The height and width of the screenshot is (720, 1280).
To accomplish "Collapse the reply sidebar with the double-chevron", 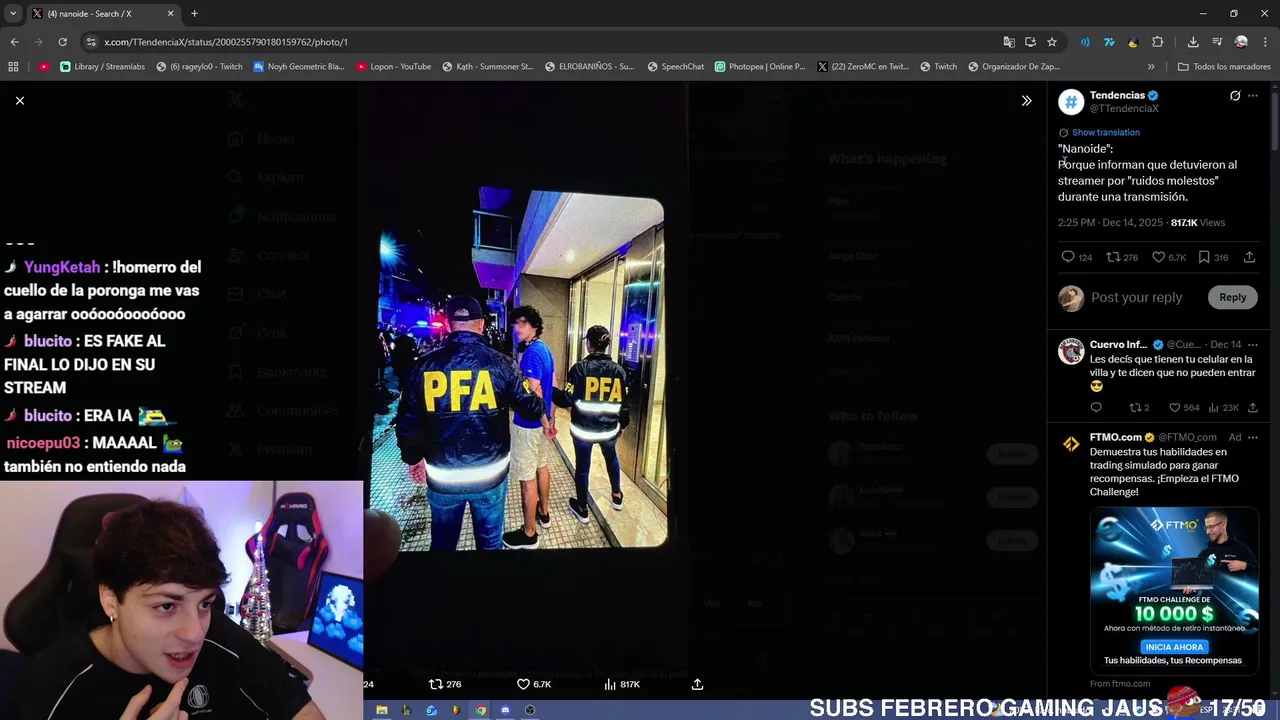I will (1026, 100).
